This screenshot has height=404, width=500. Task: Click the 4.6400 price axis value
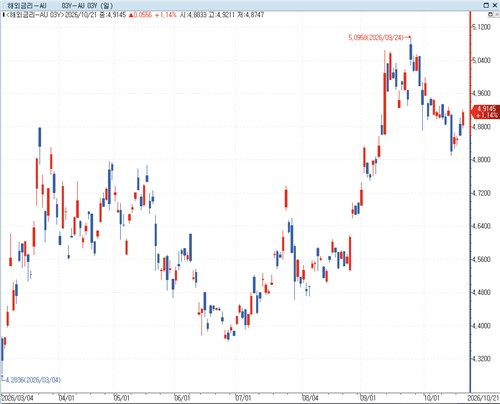pyautogui.click(x=482, y=226)
